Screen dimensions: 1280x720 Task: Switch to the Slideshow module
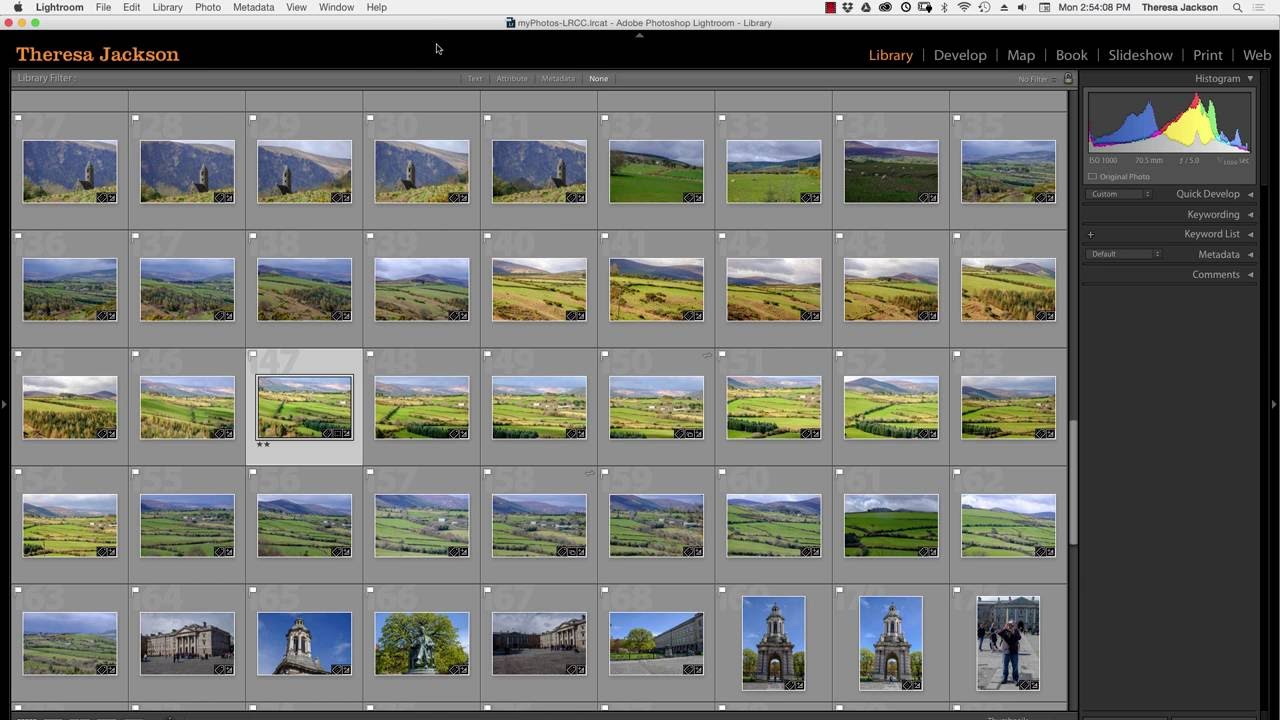1140,55
